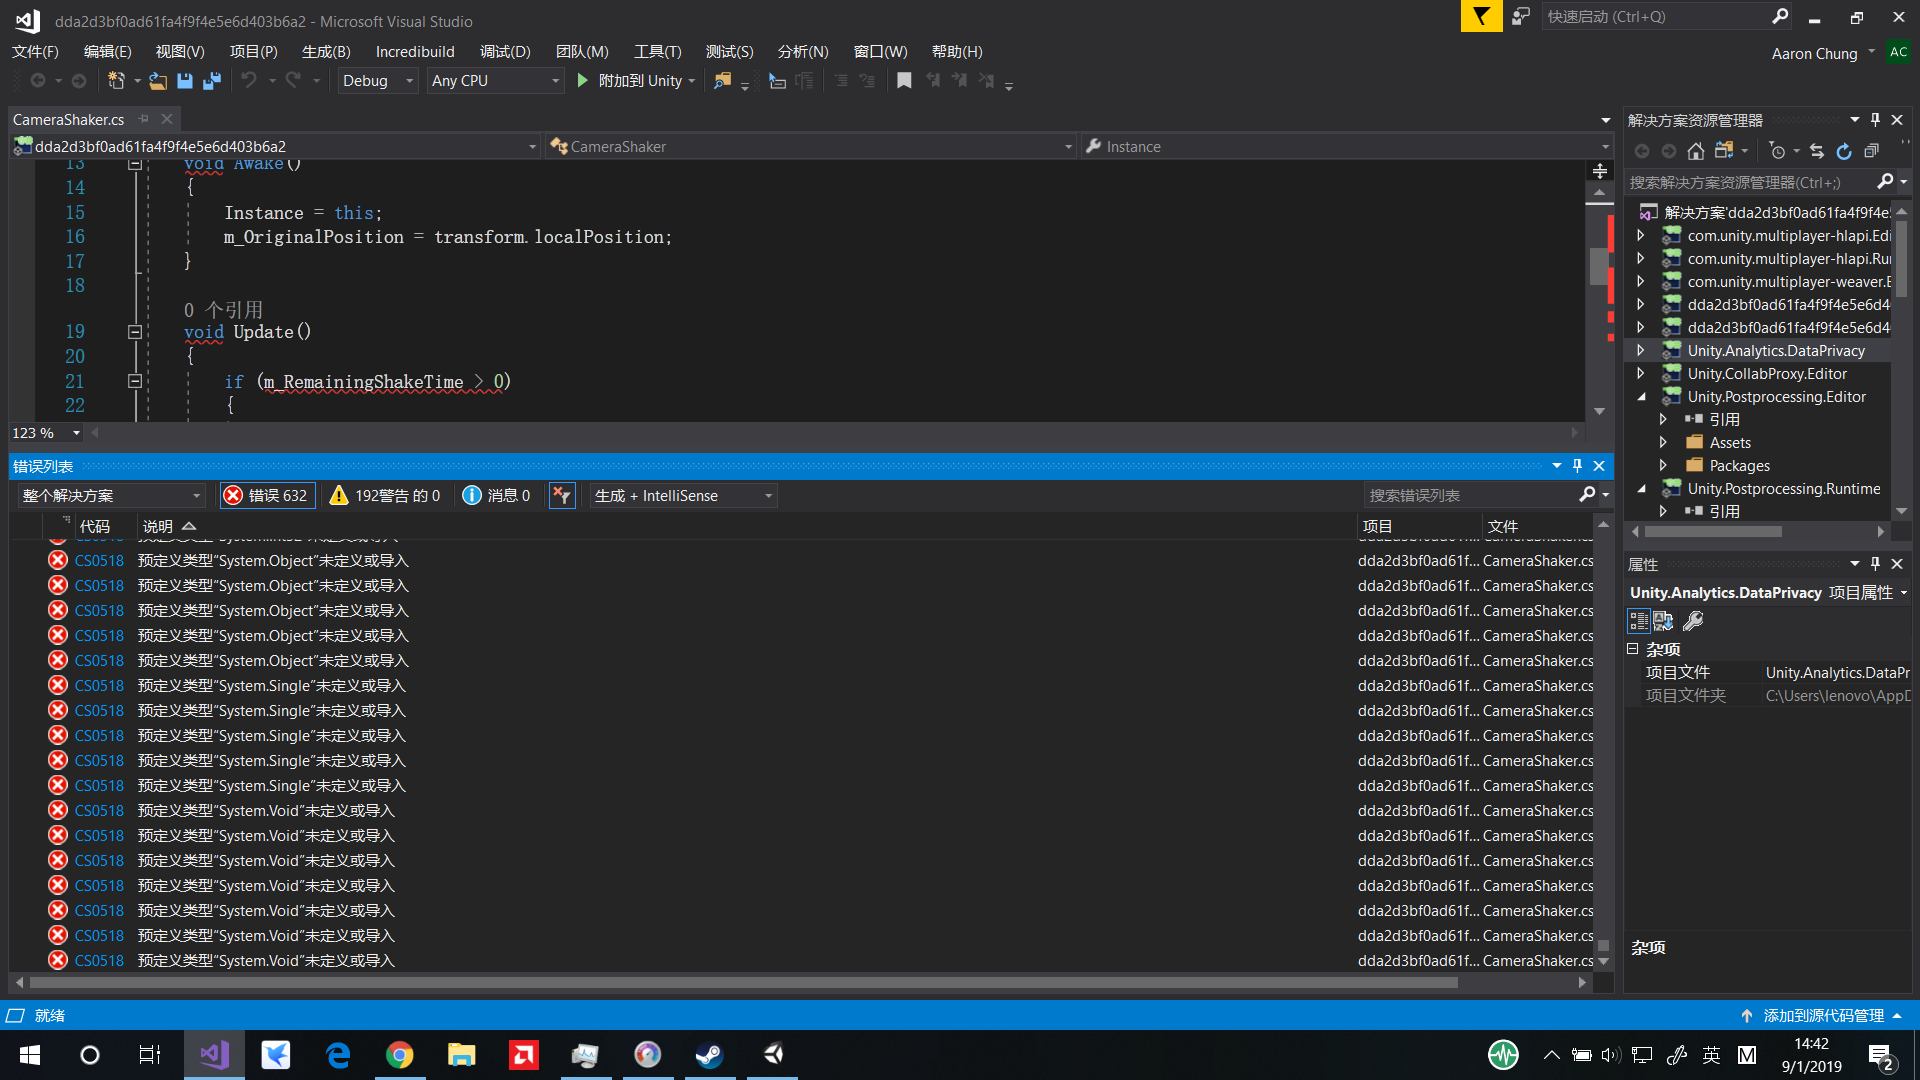Viewport: 1920px width, 1080px height.
Task: Click the Undo icon
Action: (x=249, y=80)
